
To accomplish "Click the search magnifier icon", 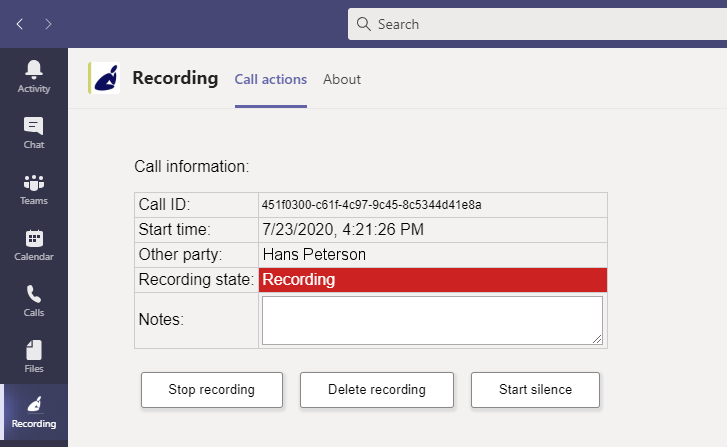I will [364, 24].
